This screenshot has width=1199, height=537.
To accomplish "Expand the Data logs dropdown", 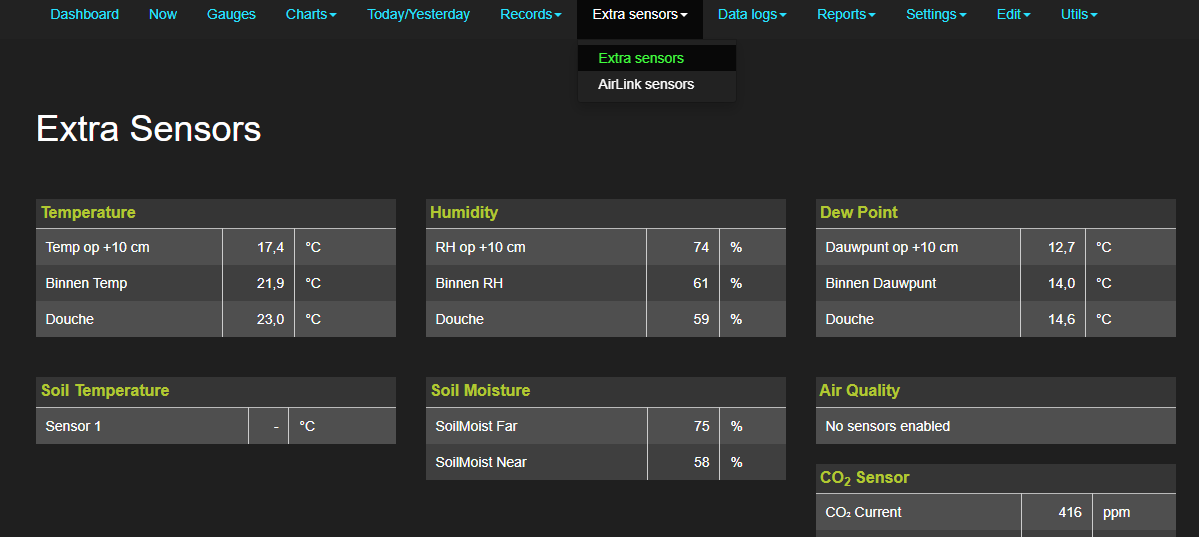I will coord(752,14).
